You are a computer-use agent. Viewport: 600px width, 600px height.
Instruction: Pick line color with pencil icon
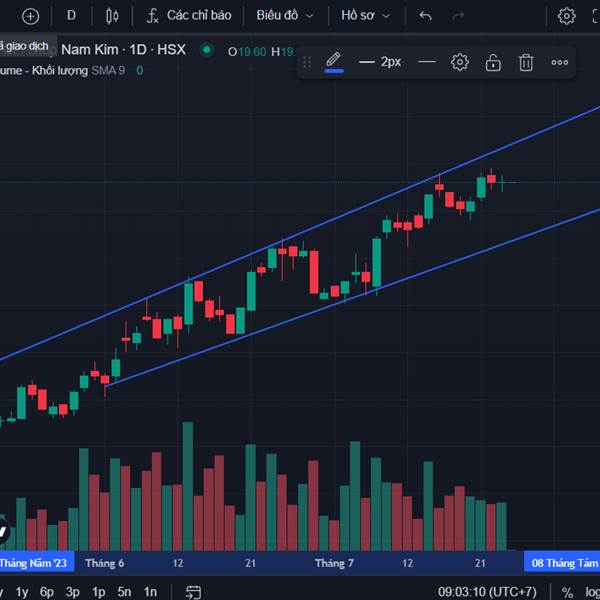pos(334,62)
